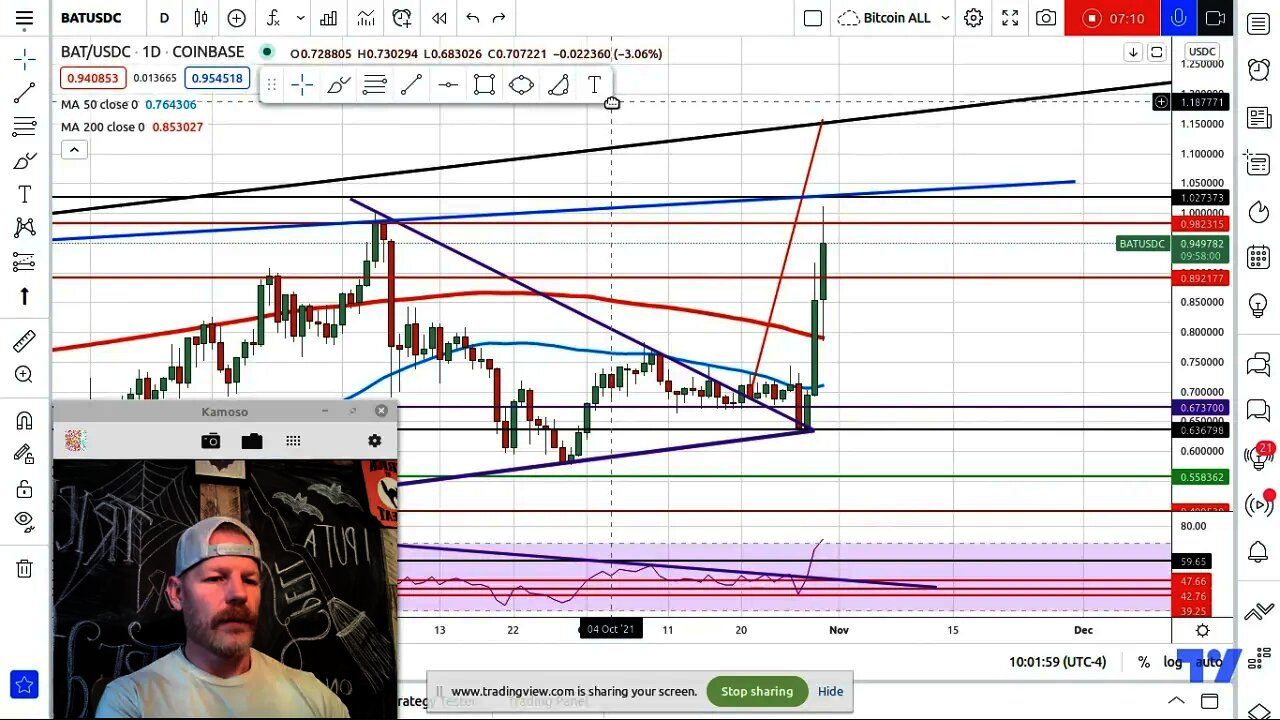Select ellipse shape in the floating toolbar

[x=521, y=86]
